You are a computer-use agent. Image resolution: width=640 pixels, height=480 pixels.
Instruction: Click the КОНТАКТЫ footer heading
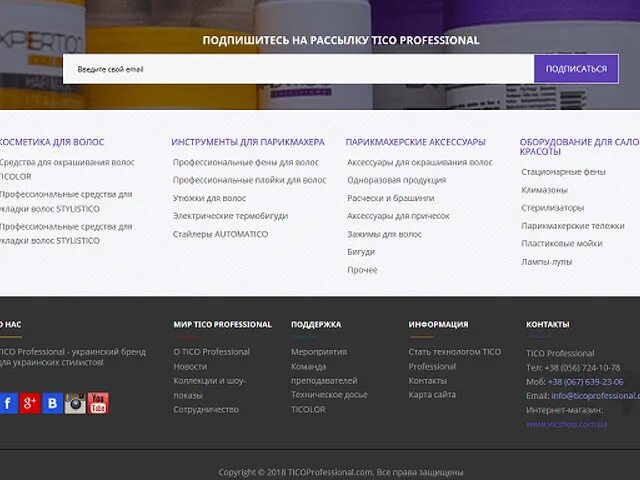click(547, 324)
